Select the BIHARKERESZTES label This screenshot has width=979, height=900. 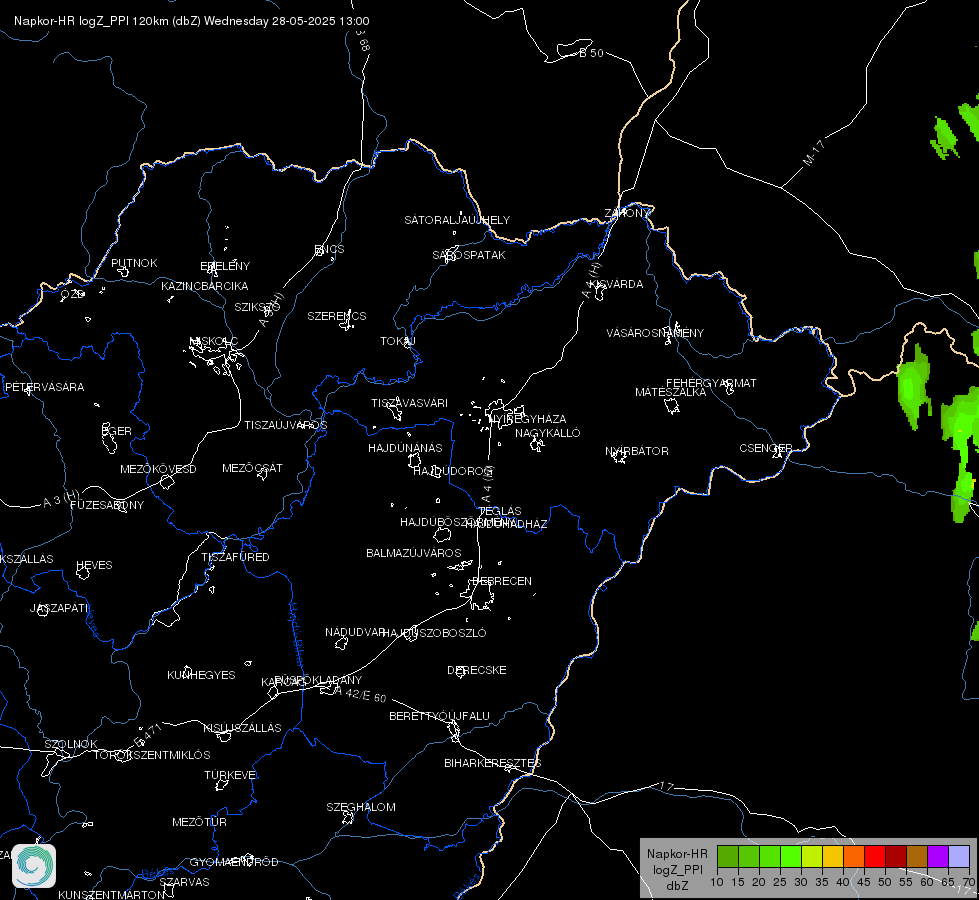[x=493, y=763]
